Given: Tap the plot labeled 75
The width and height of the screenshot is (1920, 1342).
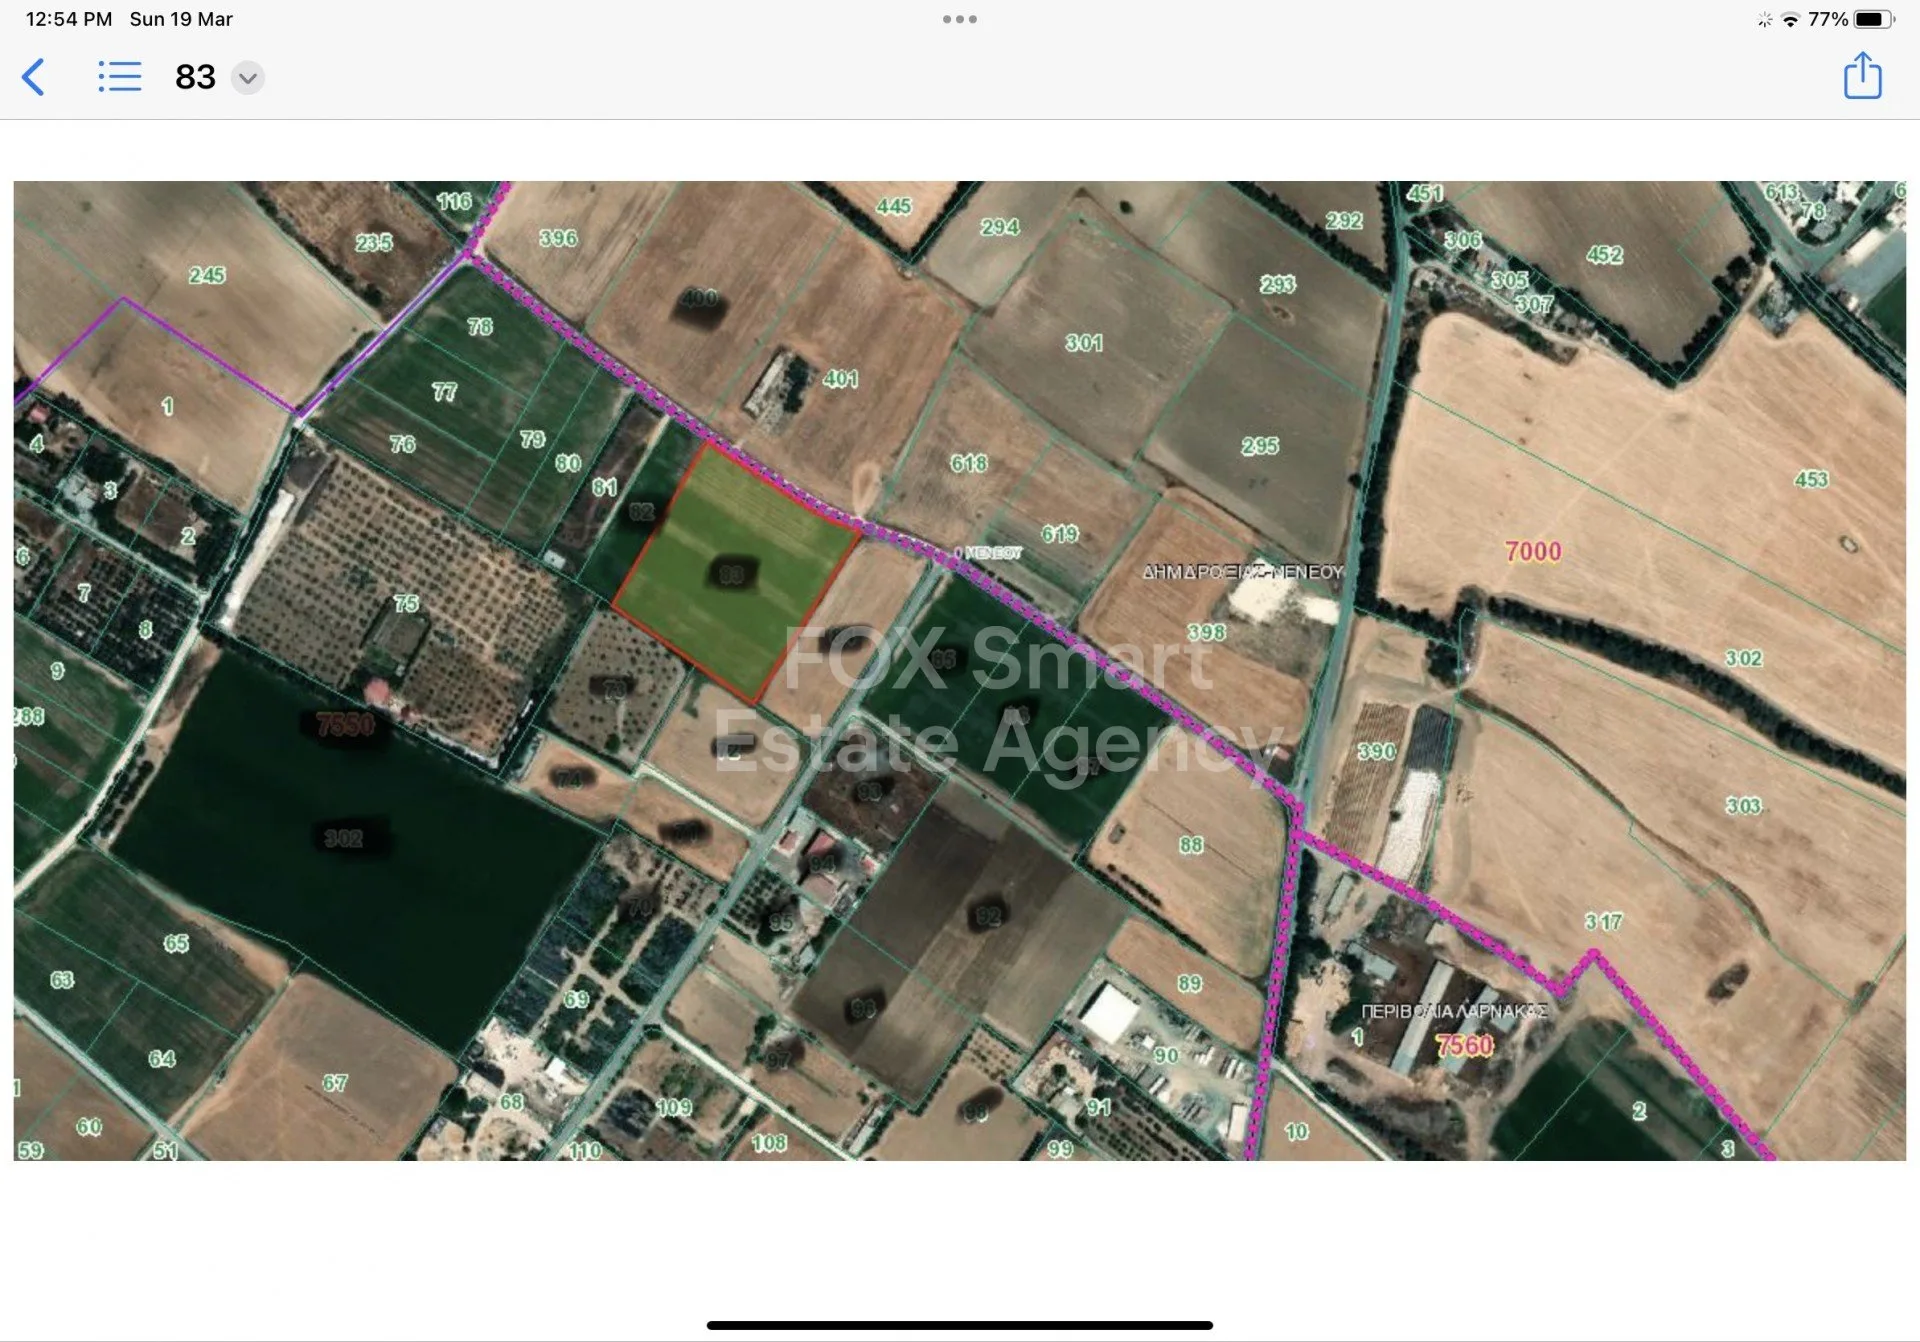Looking at the screenshot, I should (x=406, y=603).
